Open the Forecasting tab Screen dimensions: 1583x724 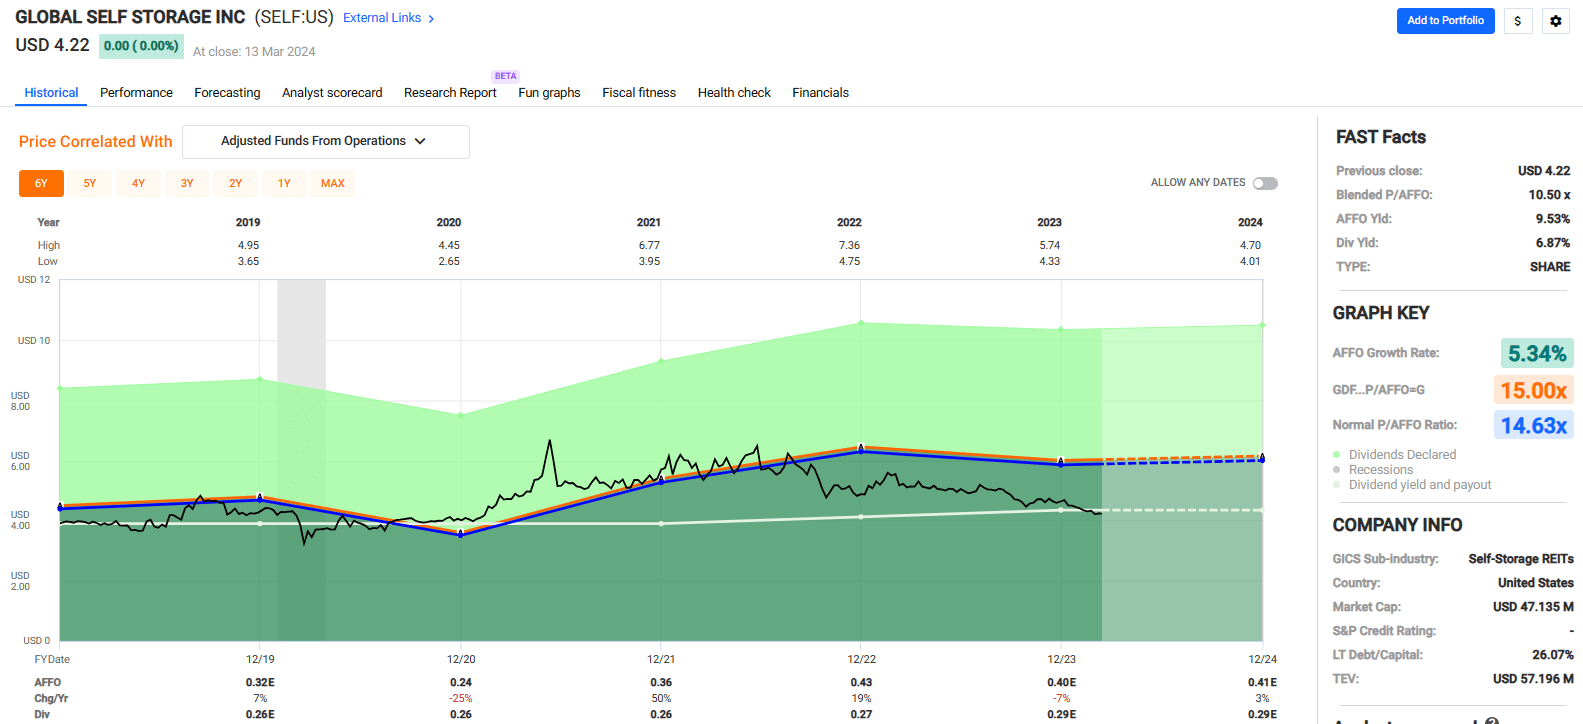(x=227, y=93)
